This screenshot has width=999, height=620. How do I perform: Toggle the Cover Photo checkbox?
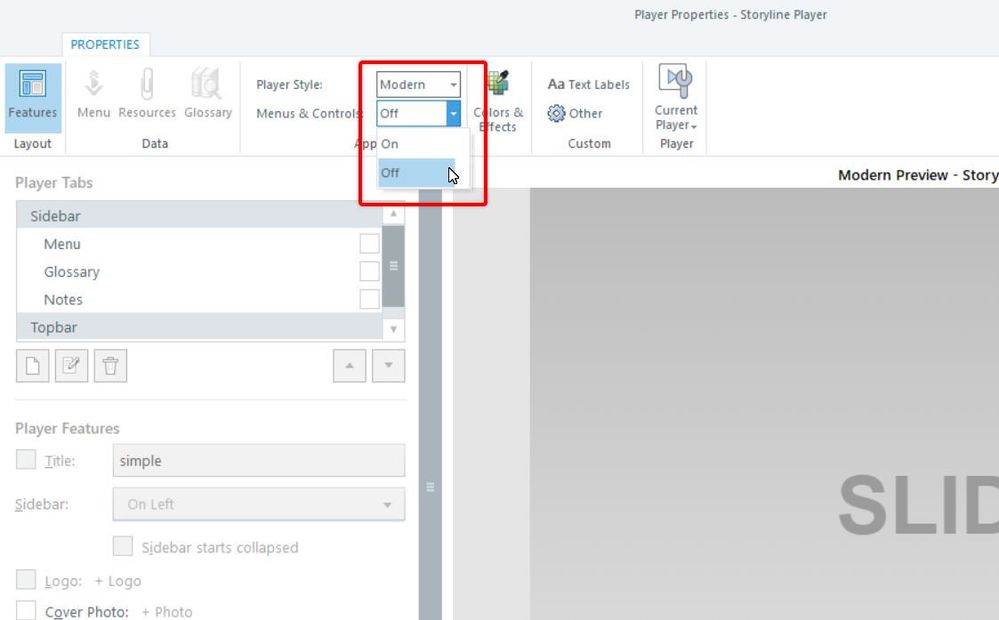[25, 610]
